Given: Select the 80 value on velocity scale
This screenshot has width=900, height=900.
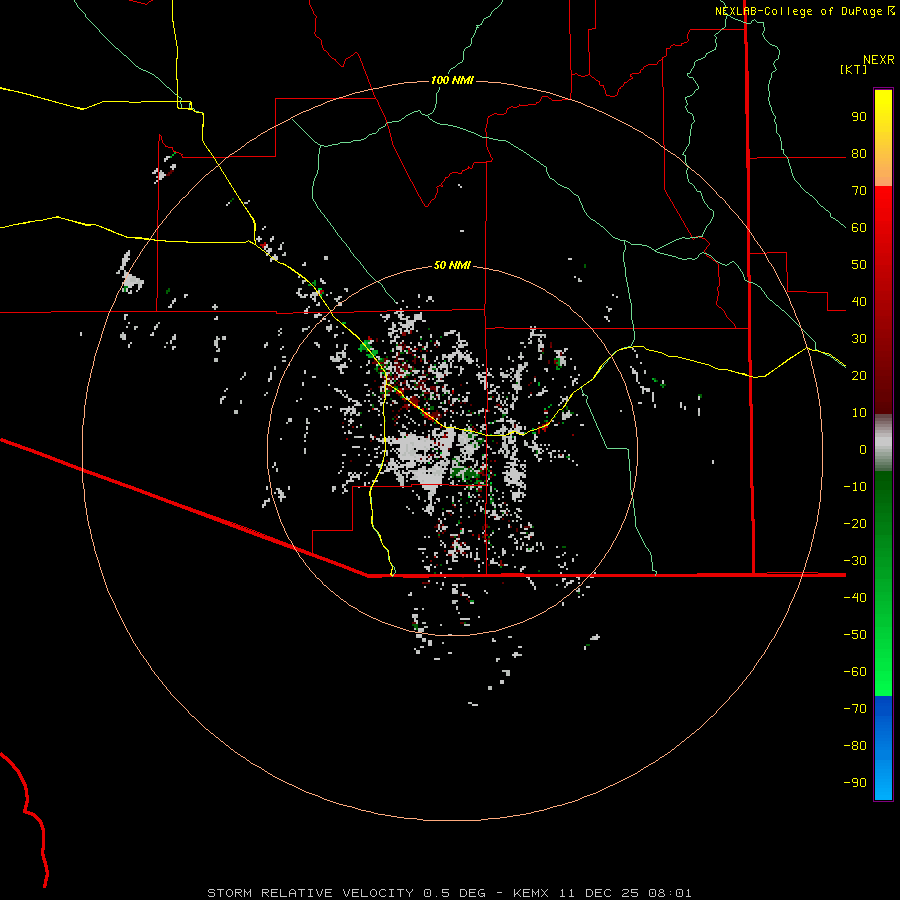Looking at the screenshot, I should point(859,154).
